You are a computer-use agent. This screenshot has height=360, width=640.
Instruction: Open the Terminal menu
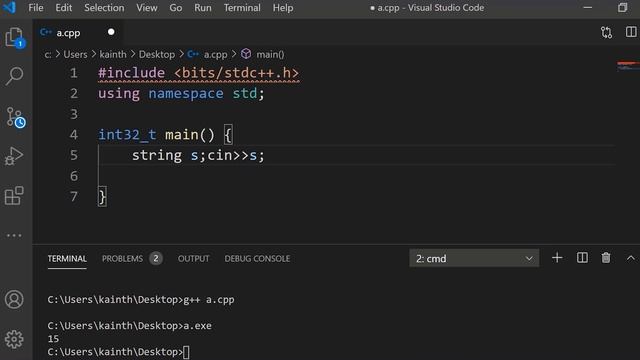tap(242, 8)
